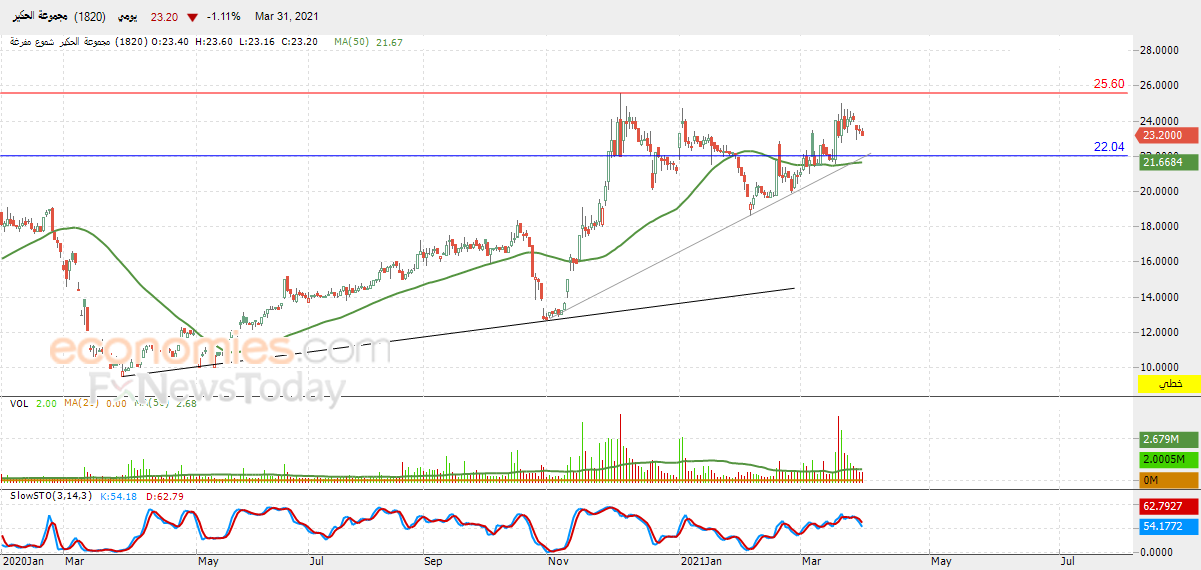Click the orange 0M volume tag
The height and width of the screenshot is (570, 1201).
(x=1169, y=481)
